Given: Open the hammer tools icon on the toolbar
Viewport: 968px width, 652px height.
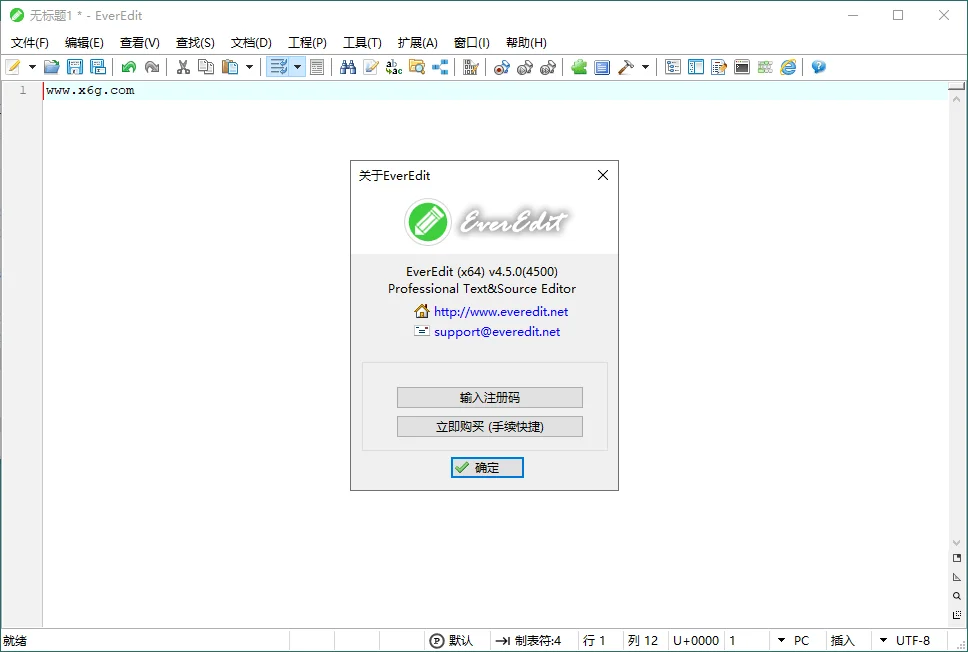Looking at the screenshot, I should [x=625, y=66].
